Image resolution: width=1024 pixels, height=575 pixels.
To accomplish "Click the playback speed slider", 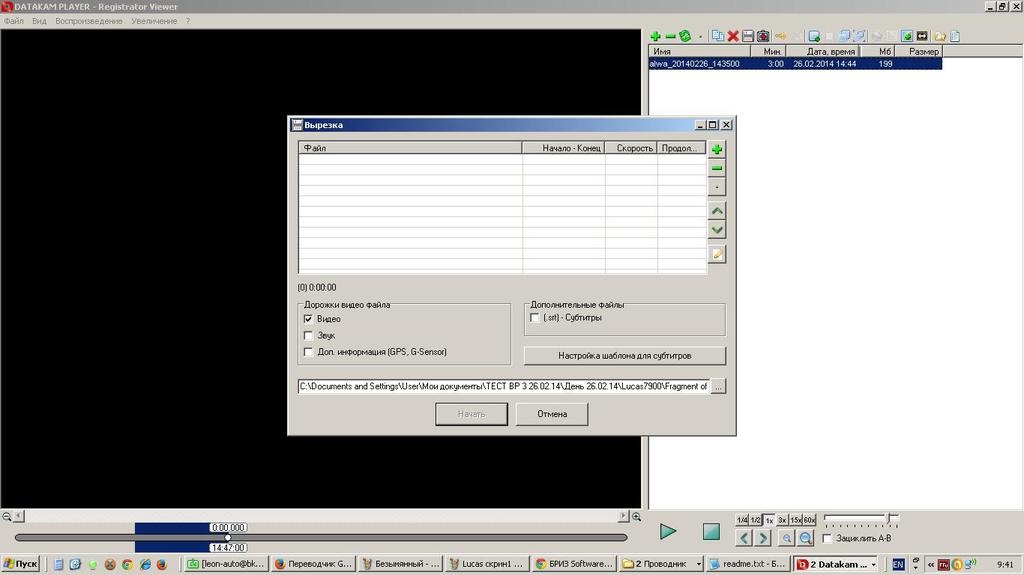I will point(860,518).
